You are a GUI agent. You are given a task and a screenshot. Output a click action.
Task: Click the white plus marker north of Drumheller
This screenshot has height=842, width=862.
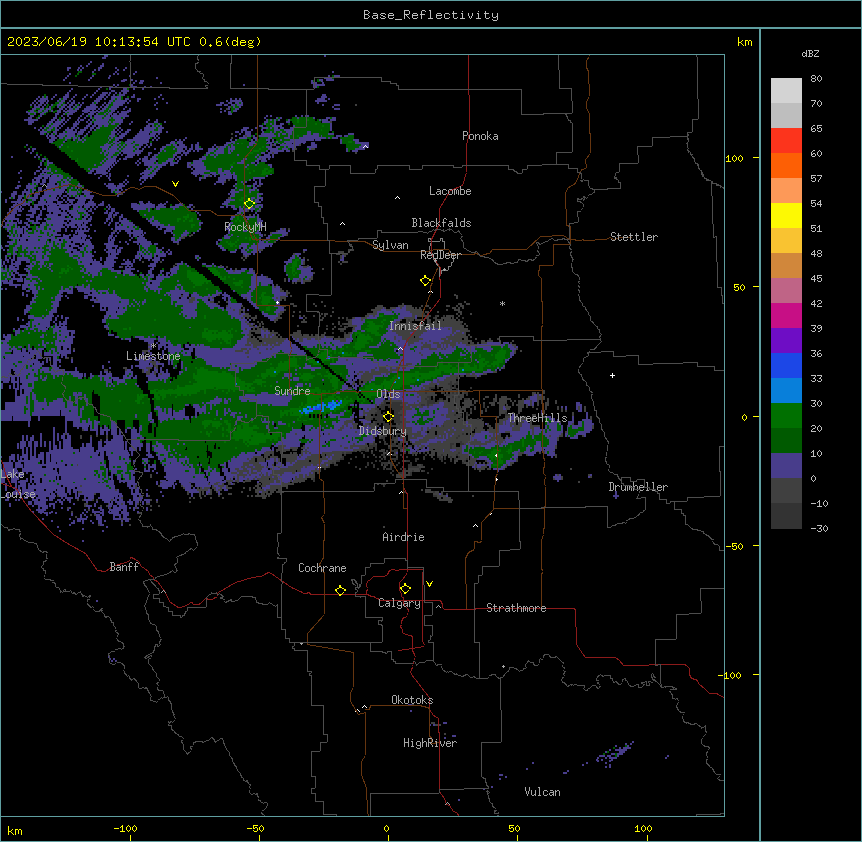612,375
